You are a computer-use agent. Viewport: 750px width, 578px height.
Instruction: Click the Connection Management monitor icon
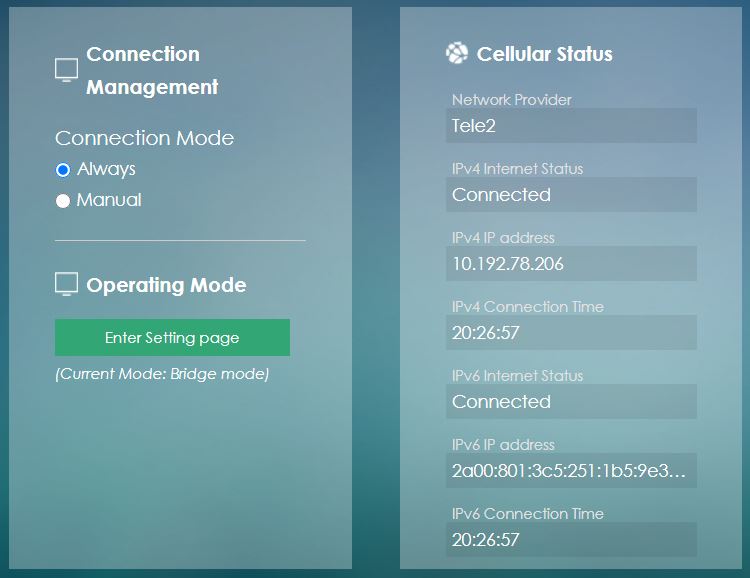[66, 70]
